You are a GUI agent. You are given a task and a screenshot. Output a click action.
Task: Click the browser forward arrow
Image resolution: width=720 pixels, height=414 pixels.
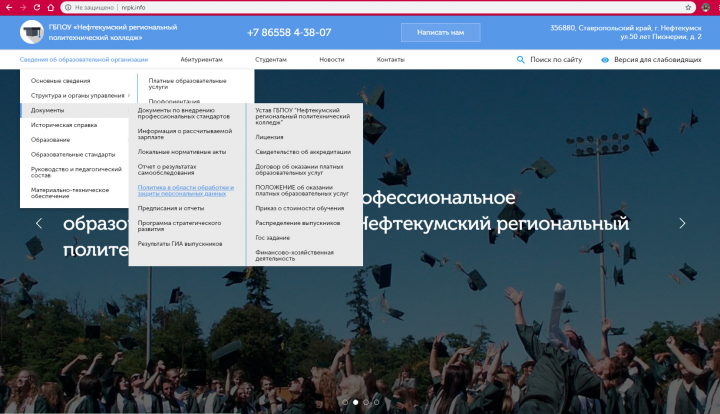click(x=22, y=7)
